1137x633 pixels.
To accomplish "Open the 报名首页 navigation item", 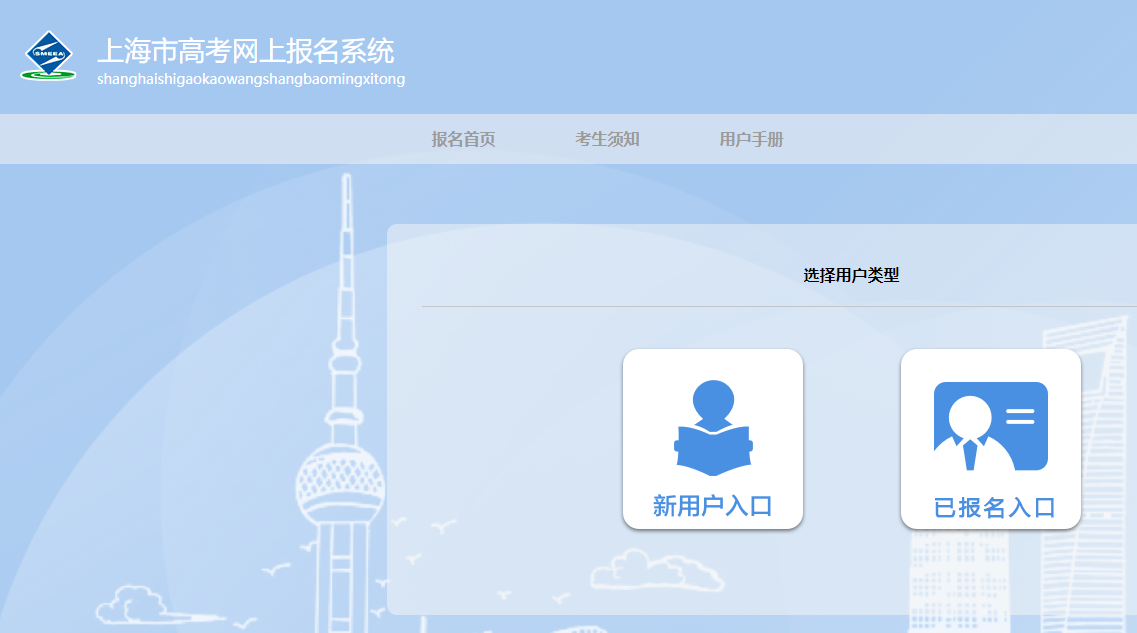I will [x=463, y=140].
